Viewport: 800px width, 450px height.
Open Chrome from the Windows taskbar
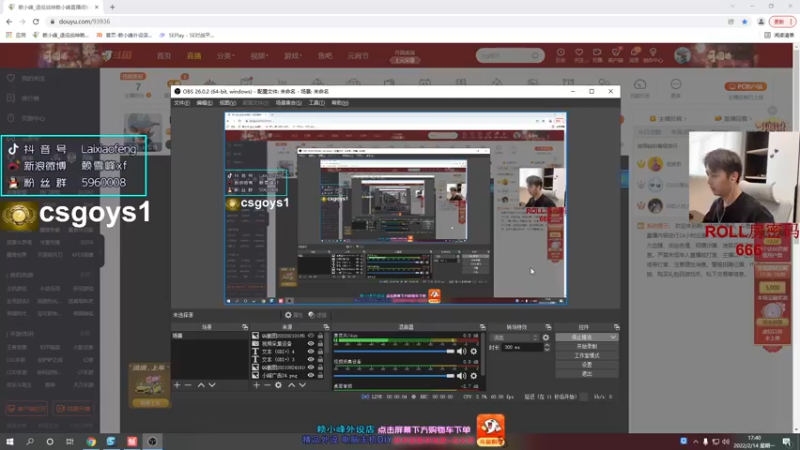tap(91, 441)
